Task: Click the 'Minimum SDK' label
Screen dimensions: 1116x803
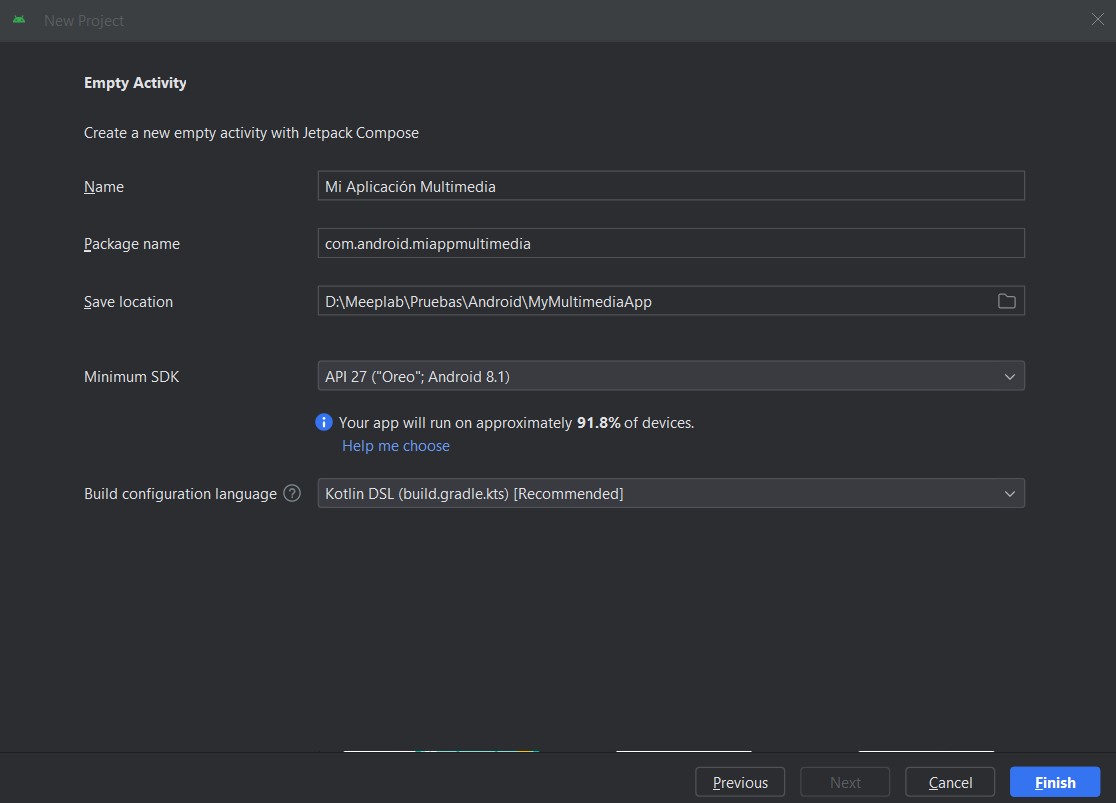Action: click(x=131, y=377)
